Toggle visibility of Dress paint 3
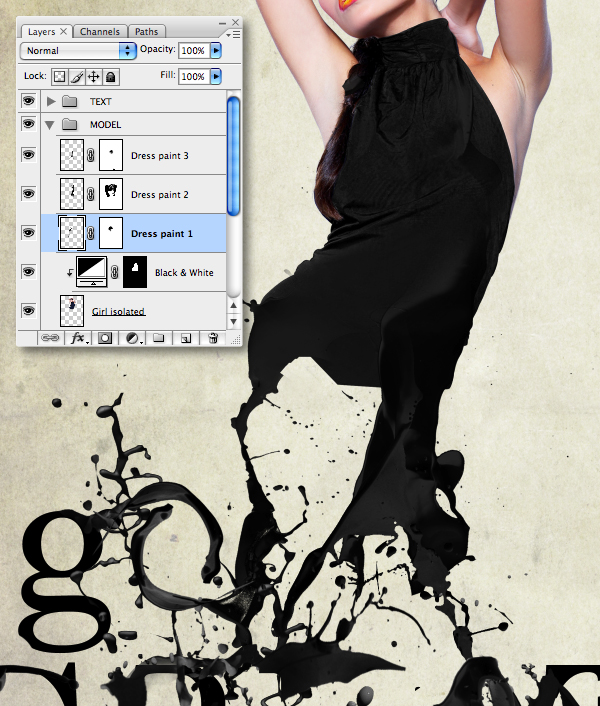This screenshot has height=706, width=600. tap(28, 155)
